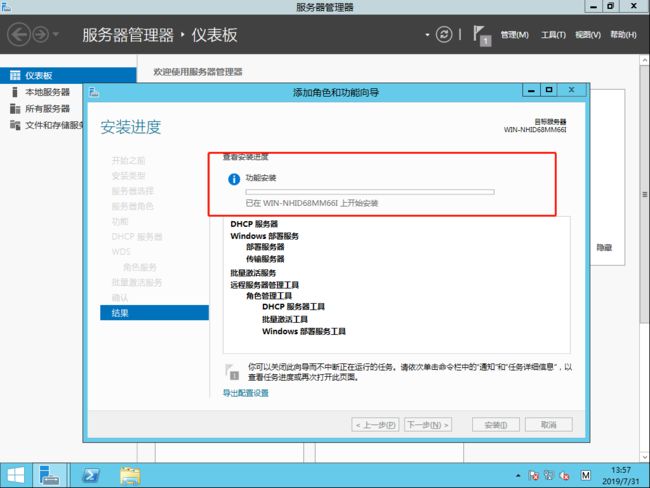Click the forward navigation arrow in Server Manager
The width and height of the screenshot is (650, 488).
pos(41,34)
